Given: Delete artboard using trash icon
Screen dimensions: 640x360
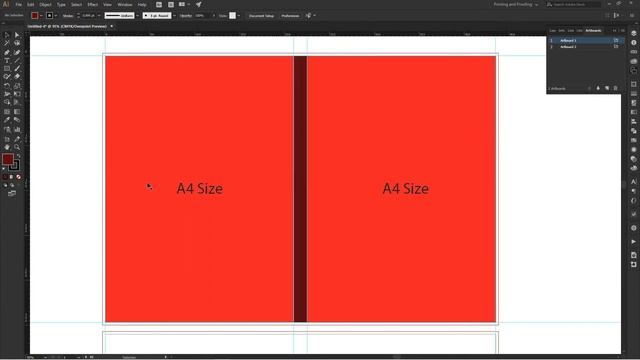Looking at the screenshot, I should tap(616, 88).
